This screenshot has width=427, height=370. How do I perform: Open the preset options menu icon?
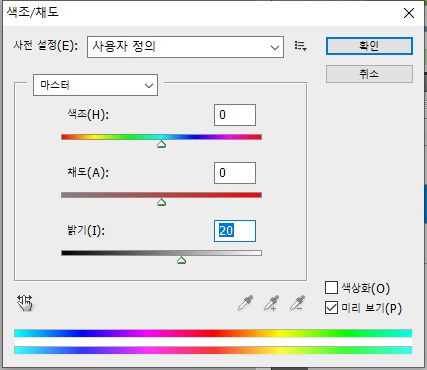301,46
